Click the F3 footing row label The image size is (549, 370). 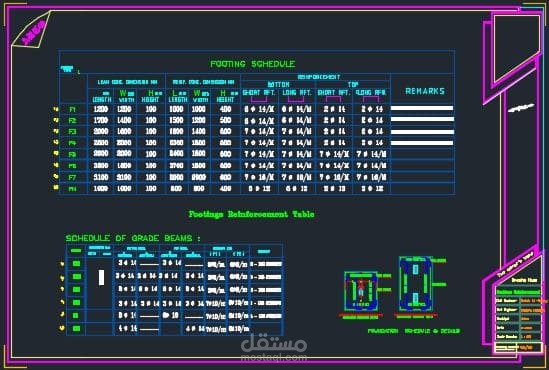[72, 132]
